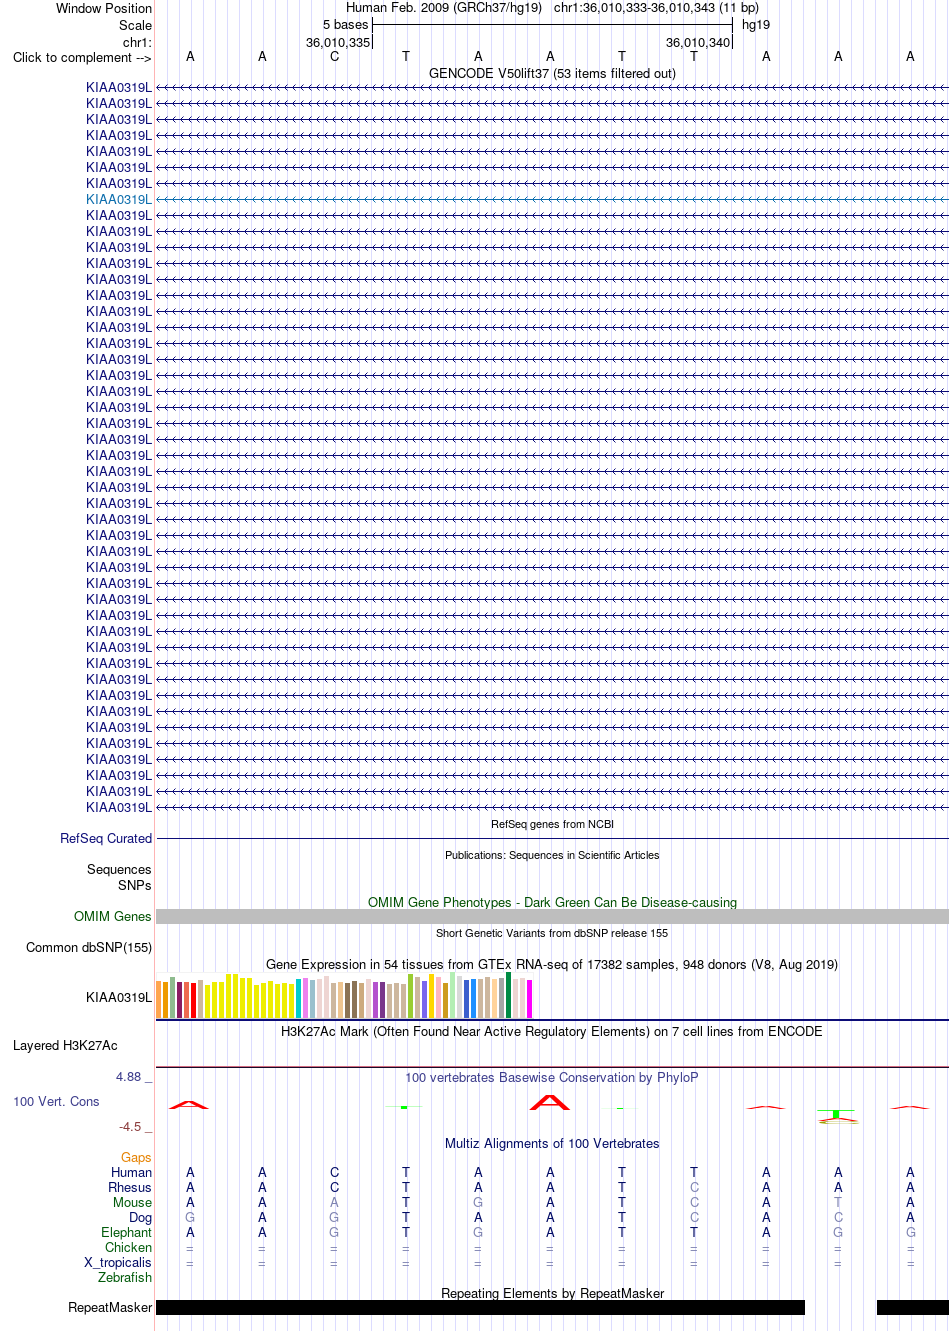Screen dimensions: 950x1331
Task: Click the '5 bases' scale bar label
Action: [345, 25]
